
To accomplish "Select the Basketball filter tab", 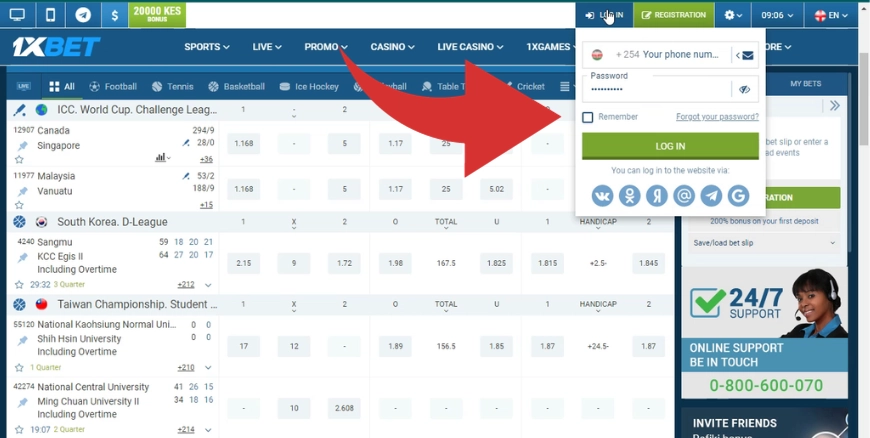I will click(236, 87).
